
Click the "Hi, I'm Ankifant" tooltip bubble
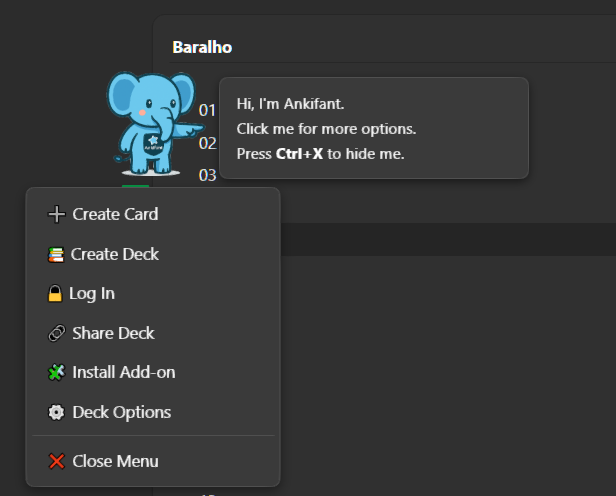[x=373, y=128]
